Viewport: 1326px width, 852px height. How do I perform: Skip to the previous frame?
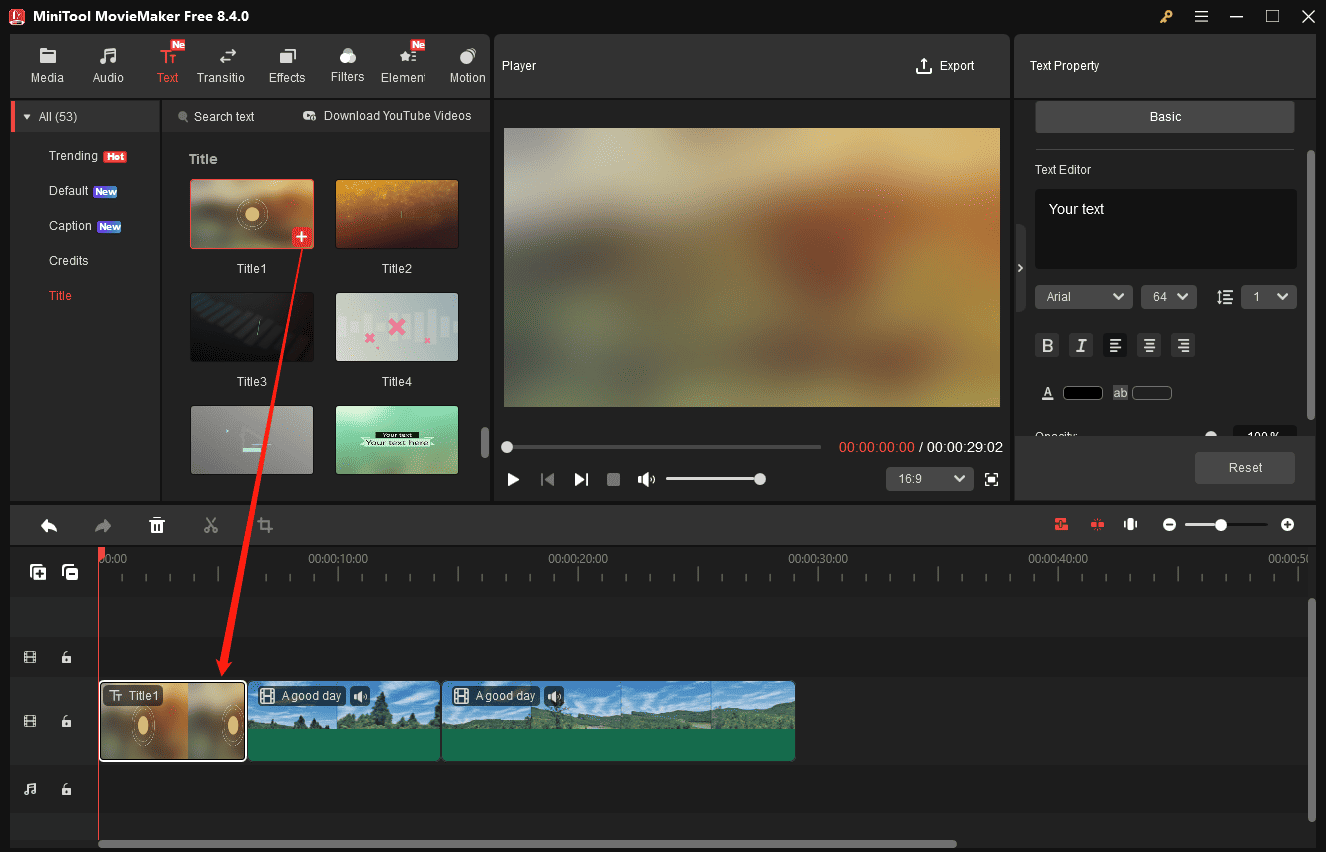pyautogui.click(x=547, y=480)
